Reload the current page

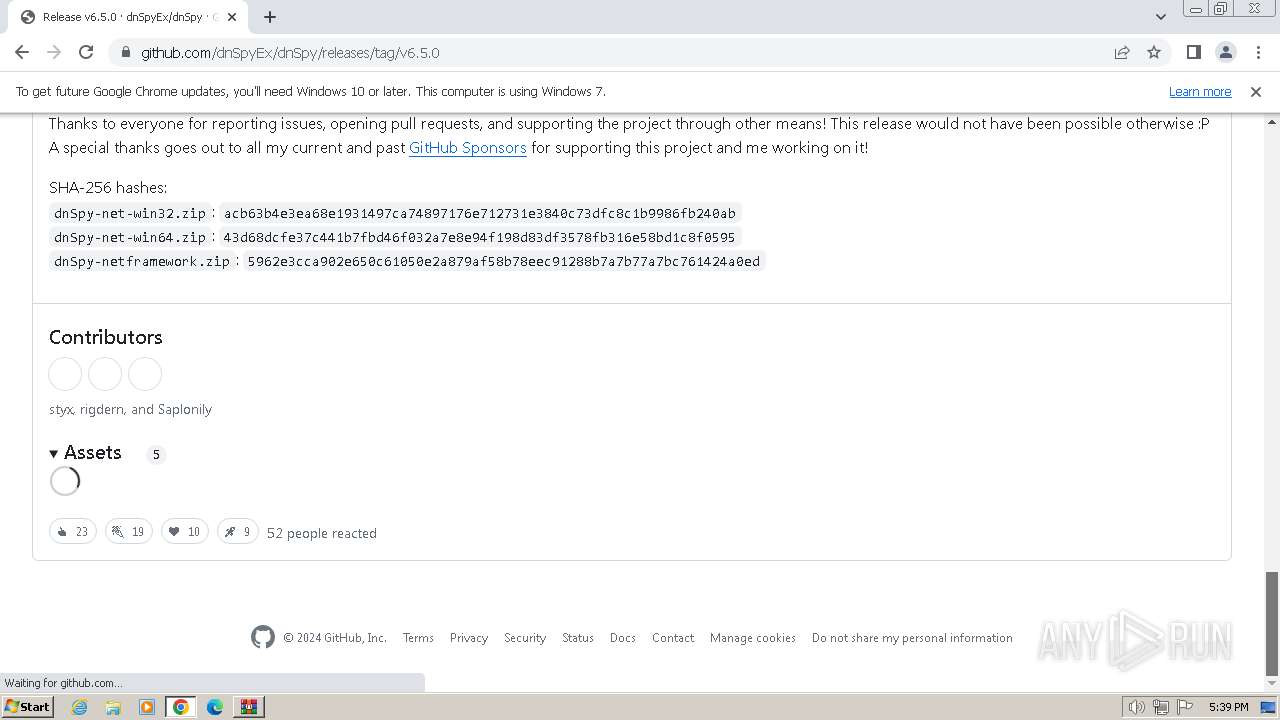point(86,52)
